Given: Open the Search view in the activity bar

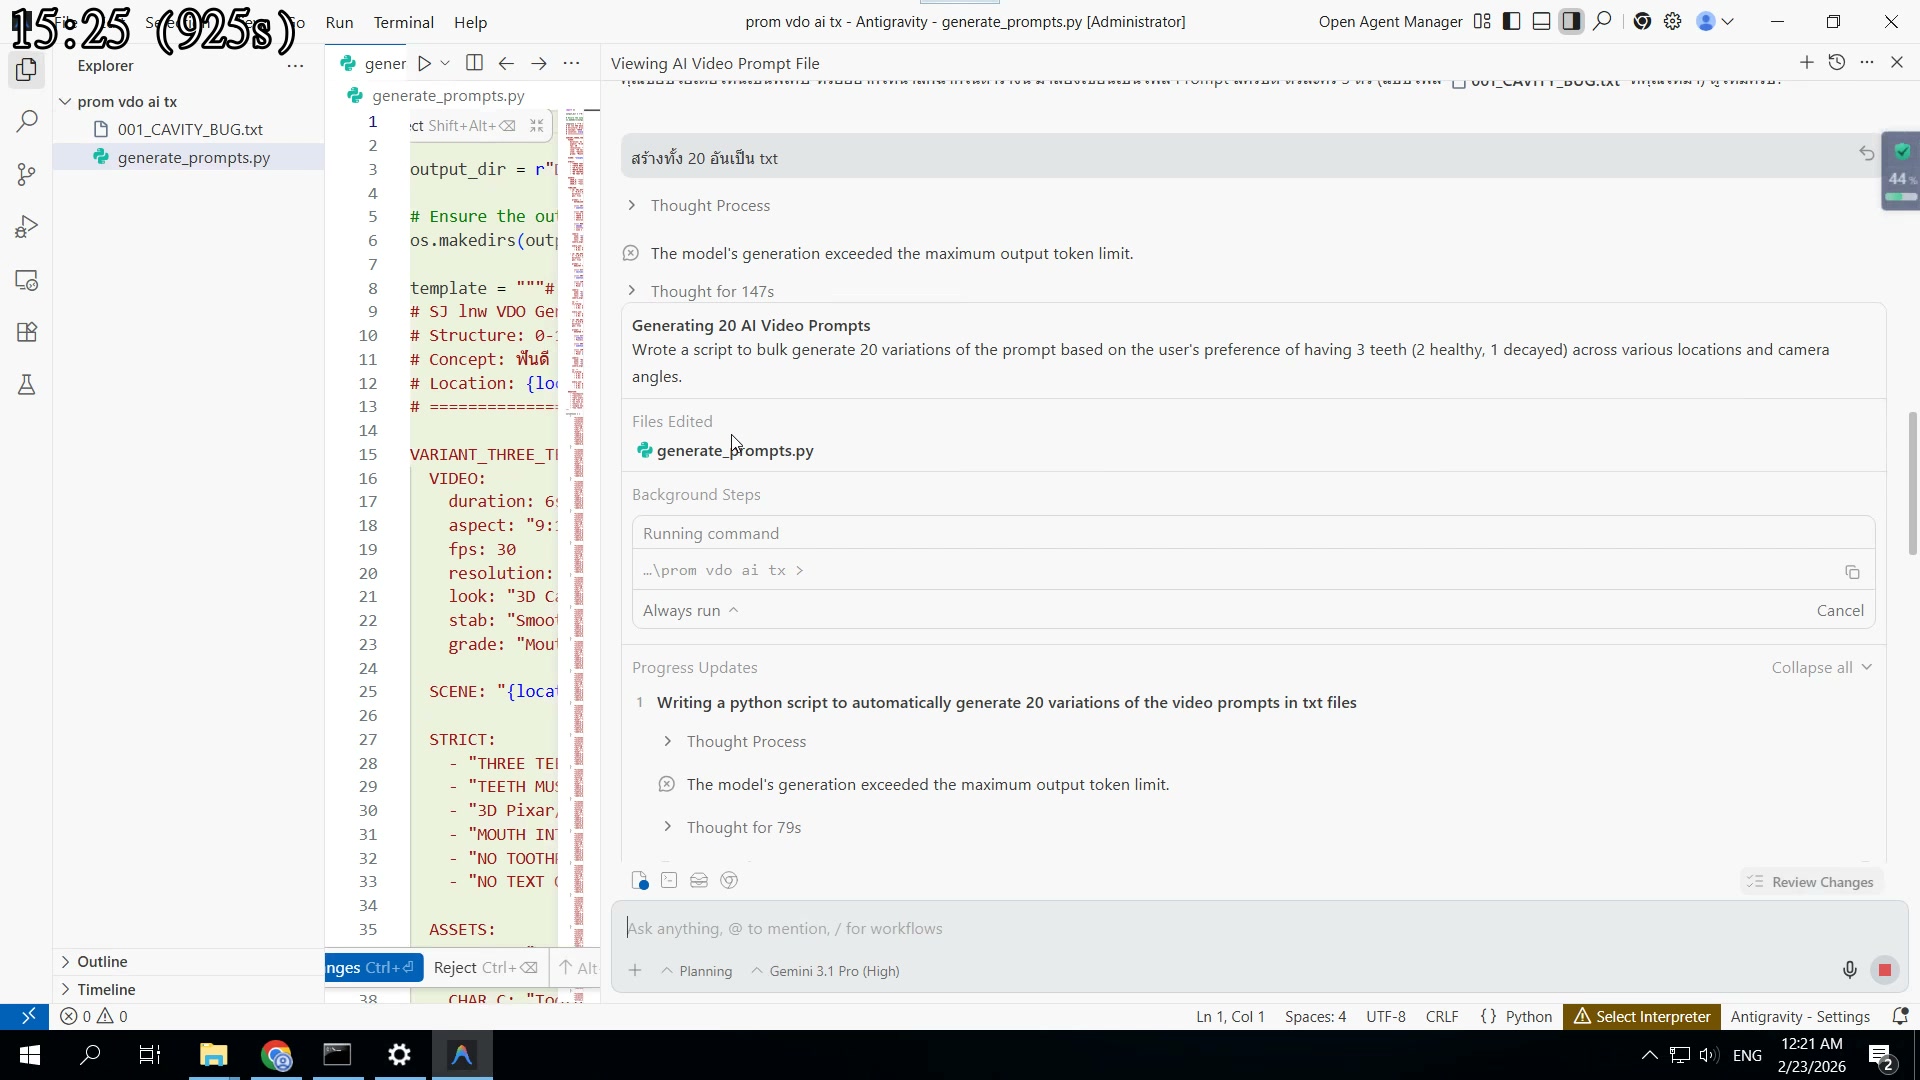Looking at the screenshot, I should (x=26, y=120).
